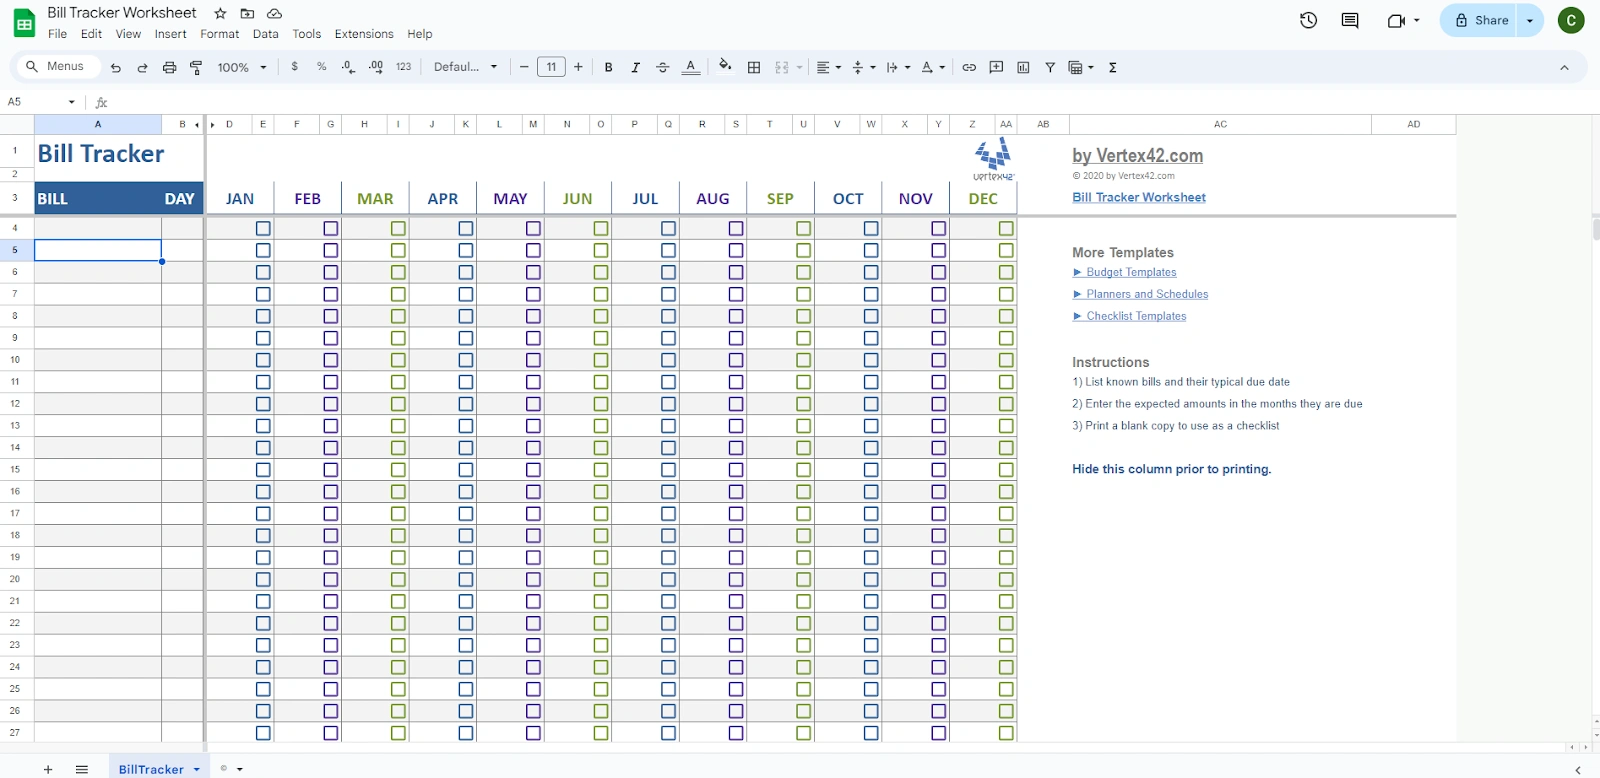Viewport: 1600px width, 778px height.
Task: Toggle strikethrough formatting
Action: pos(662,67)
